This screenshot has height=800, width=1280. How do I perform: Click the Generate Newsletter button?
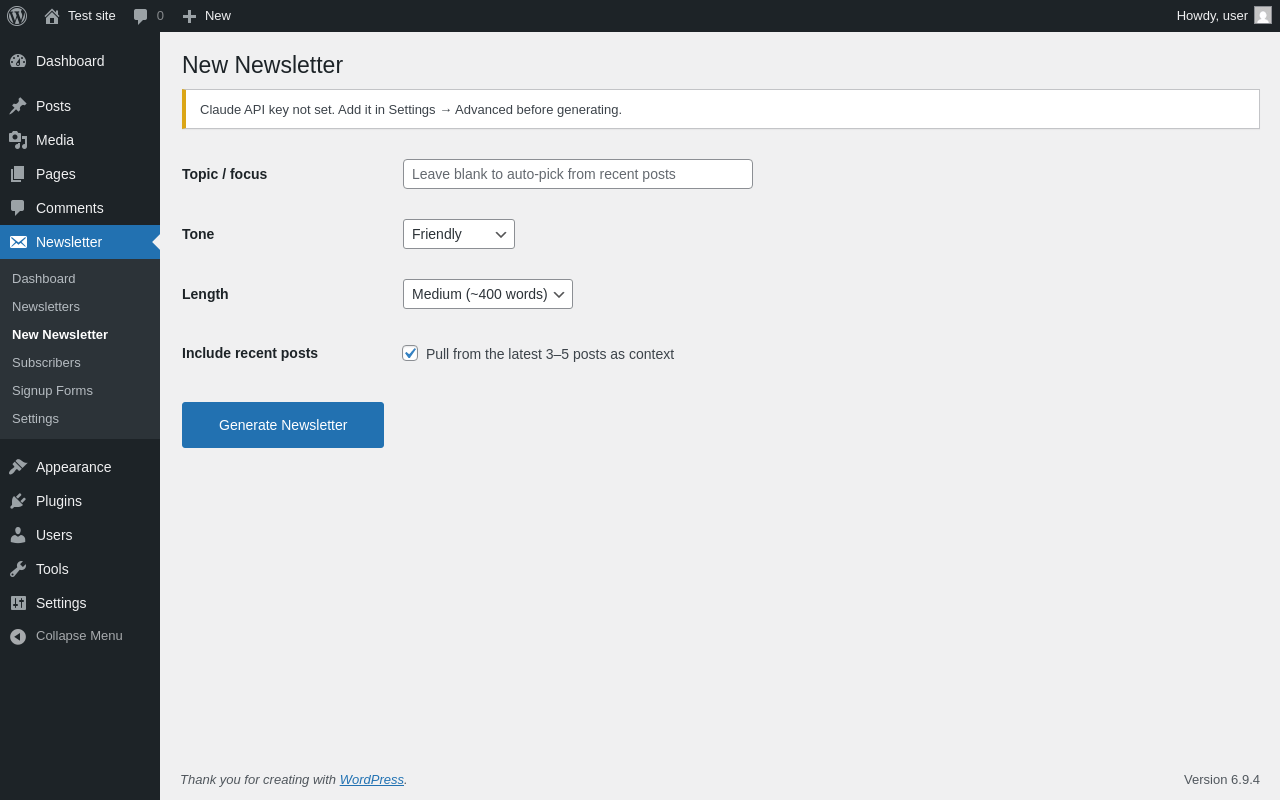coord(283,425)
